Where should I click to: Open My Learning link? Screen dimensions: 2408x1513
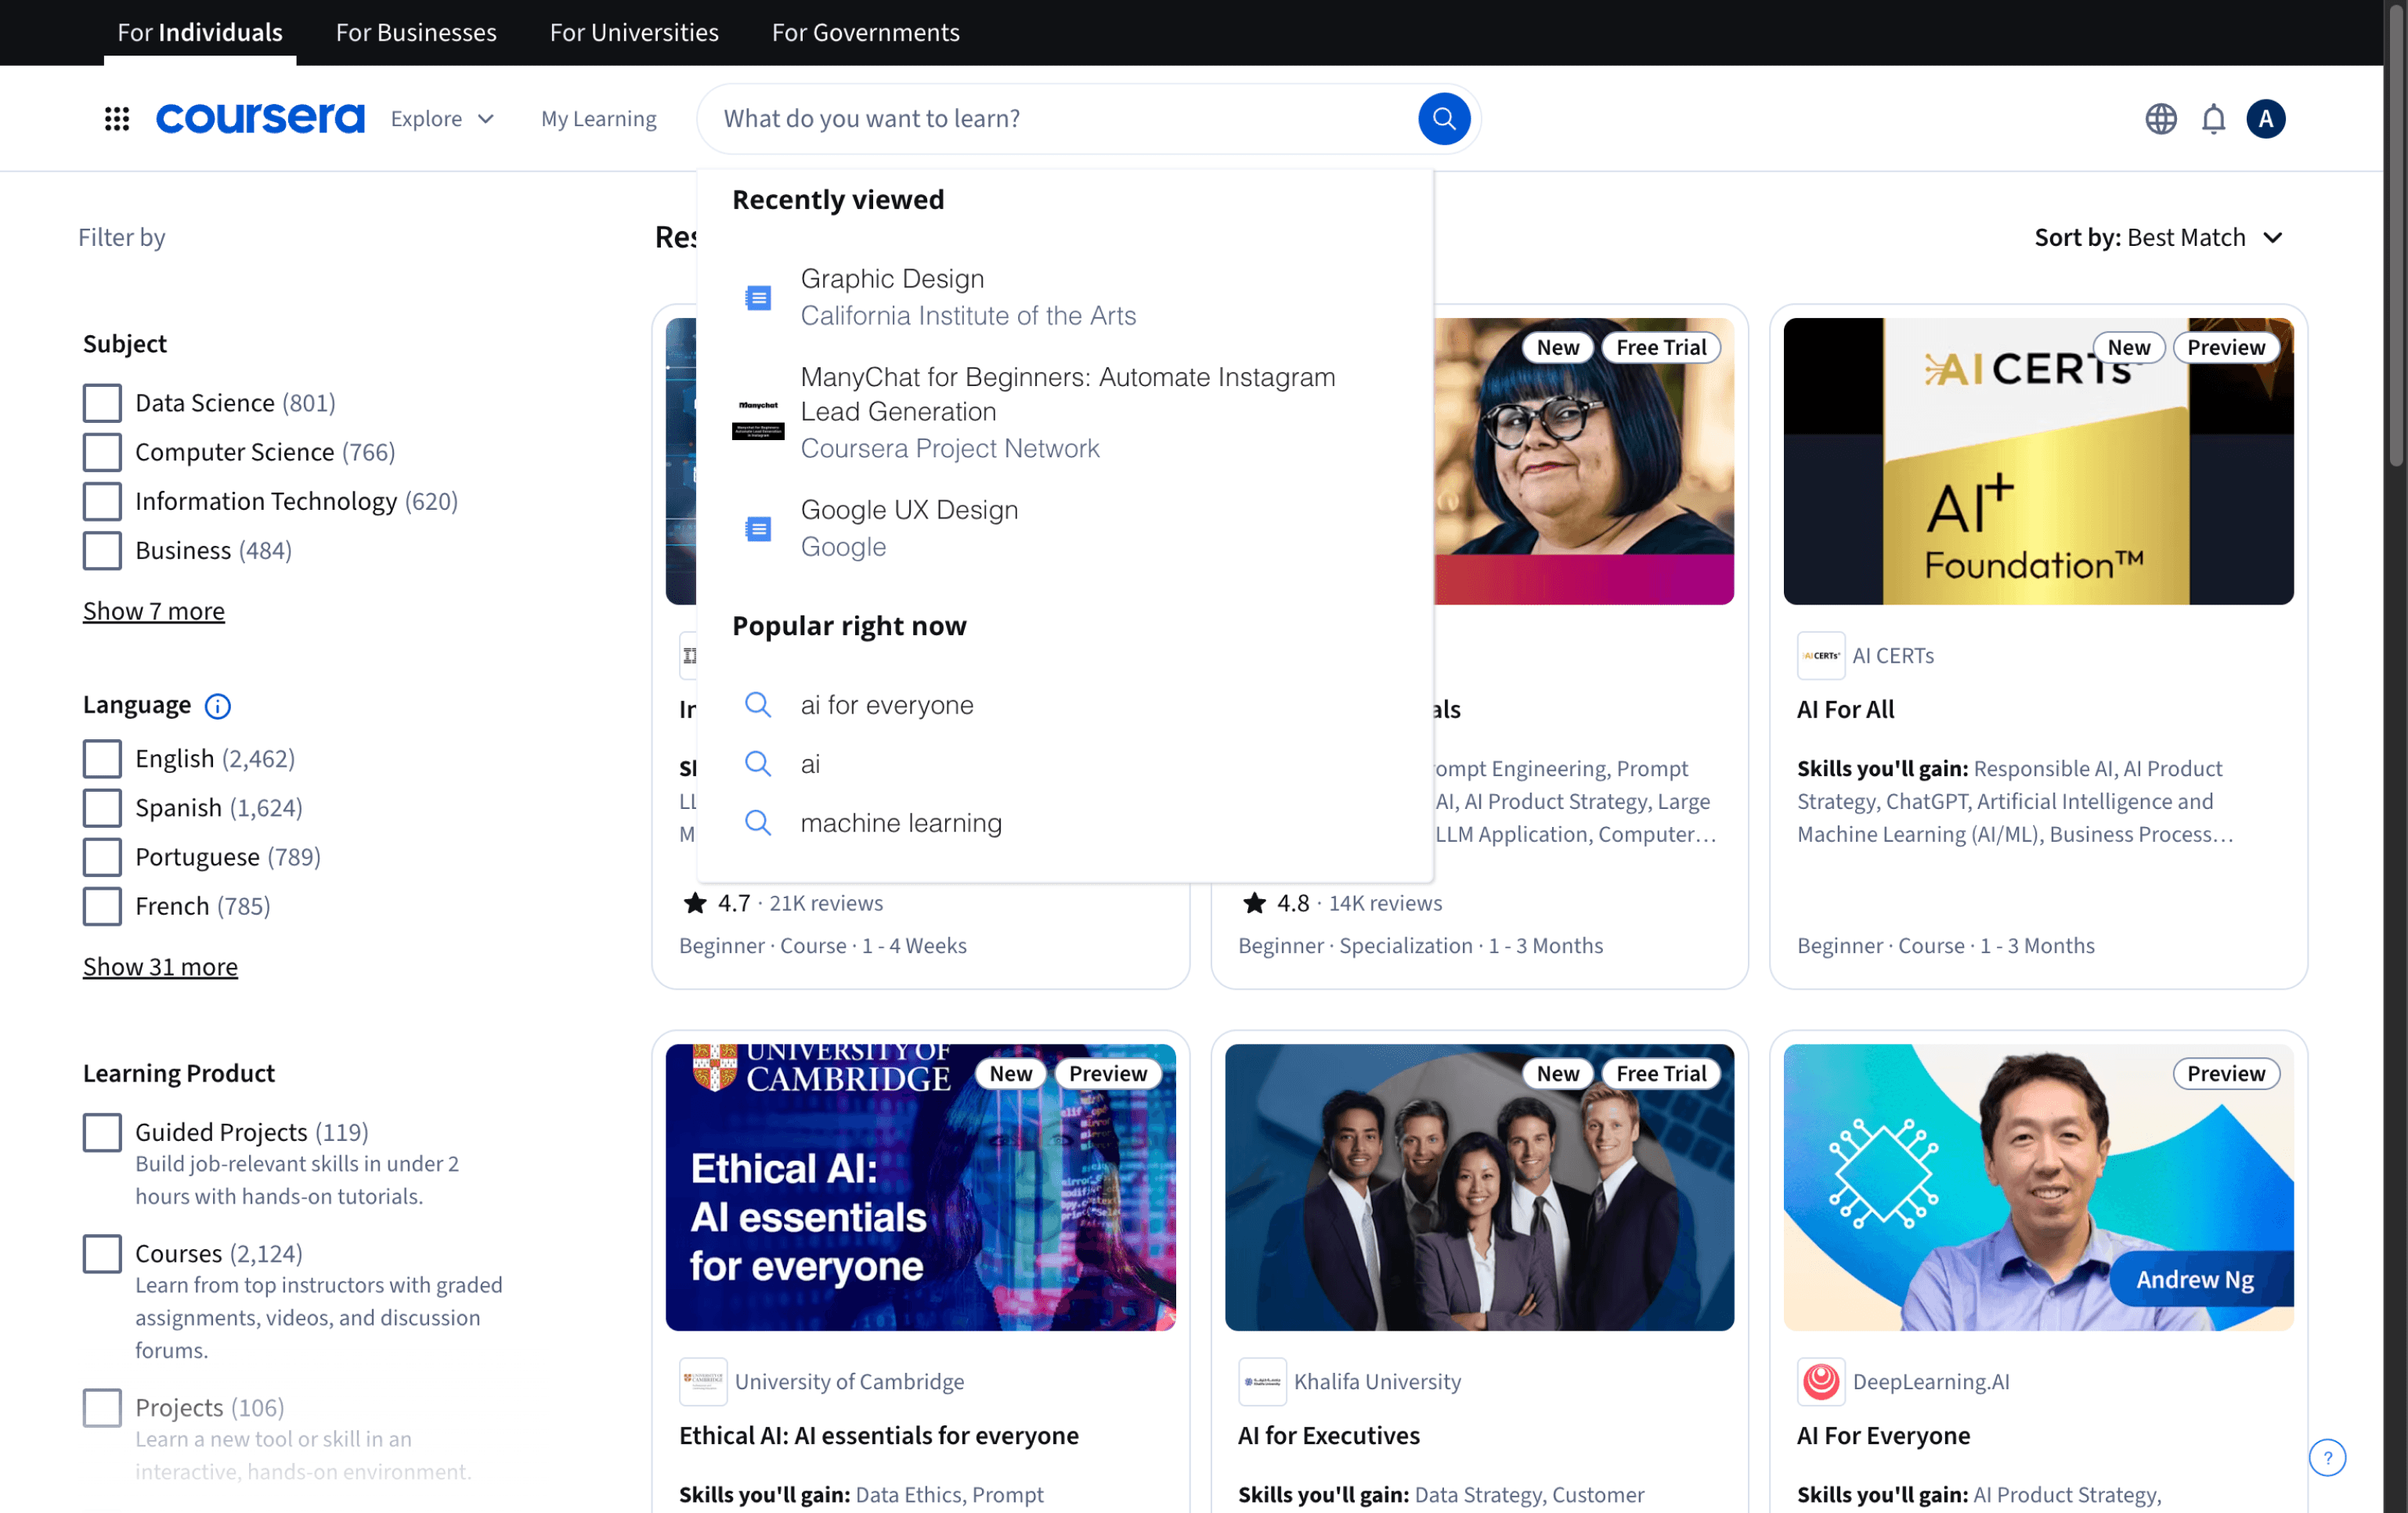pos(598,118)
